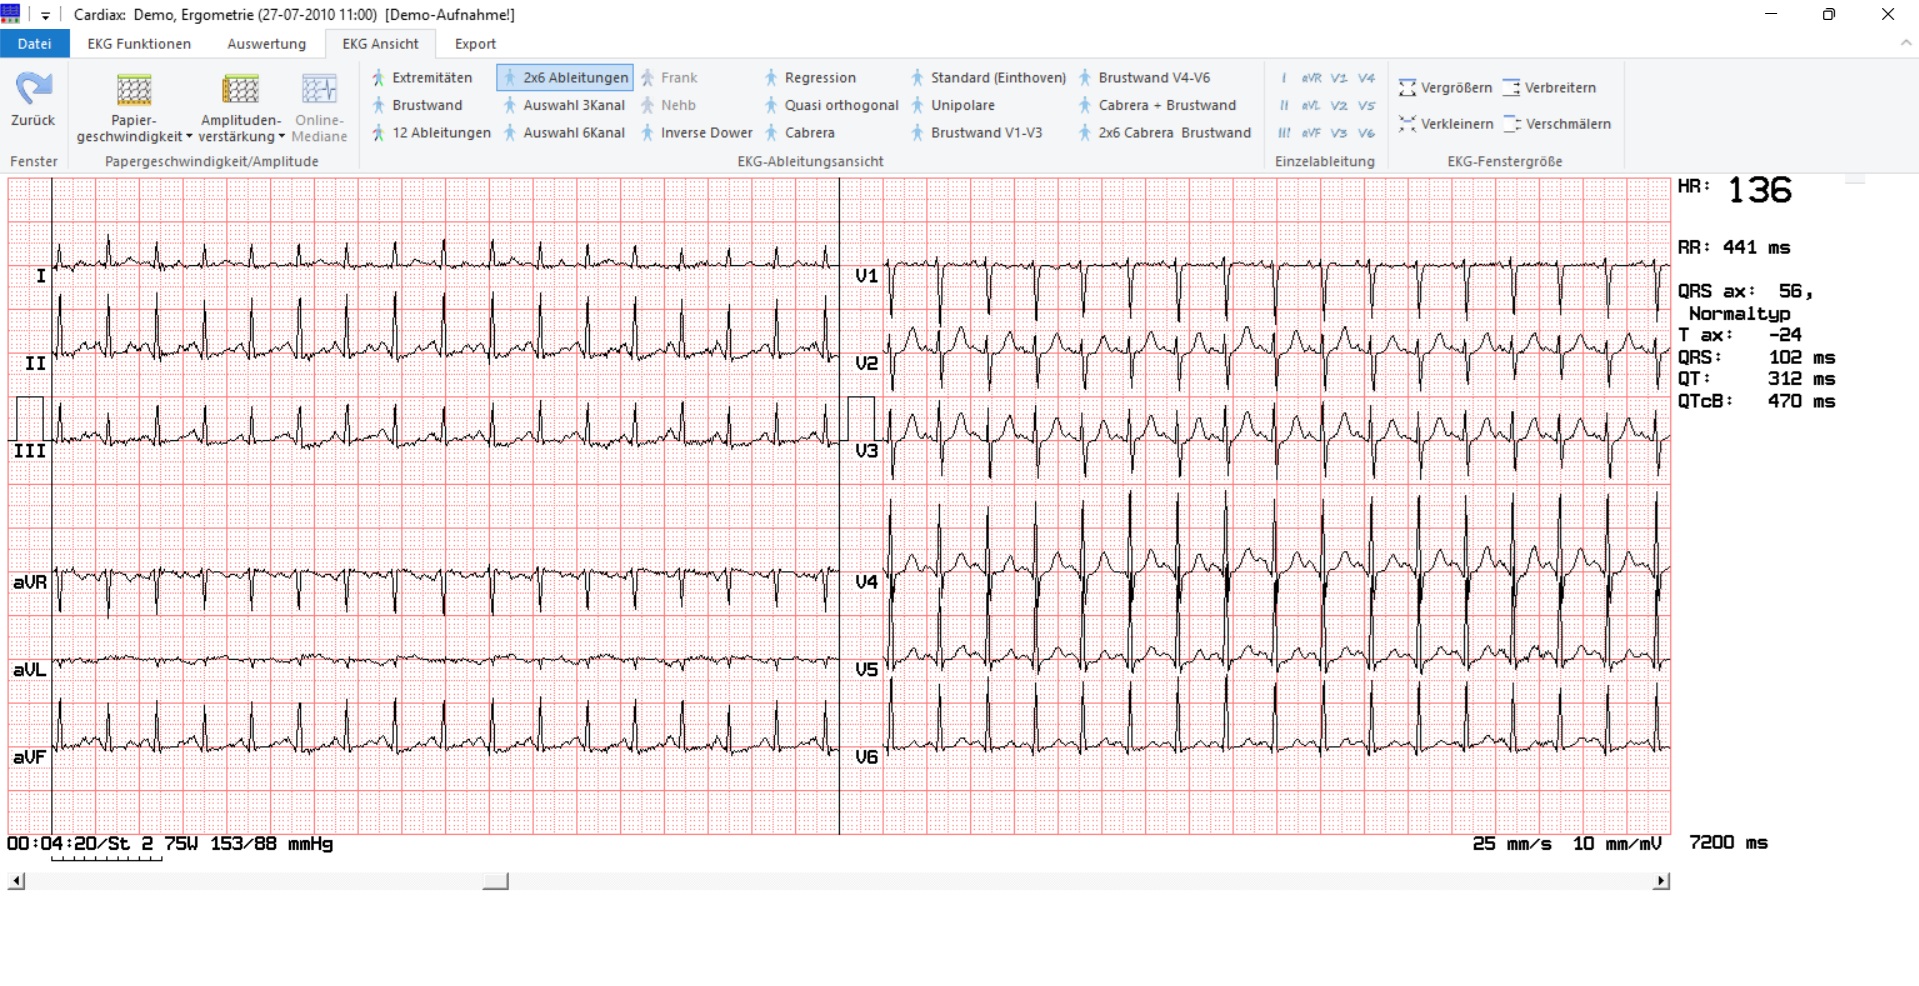
Task: Open the Datei menu tab
Action: (x=34, y=44)
